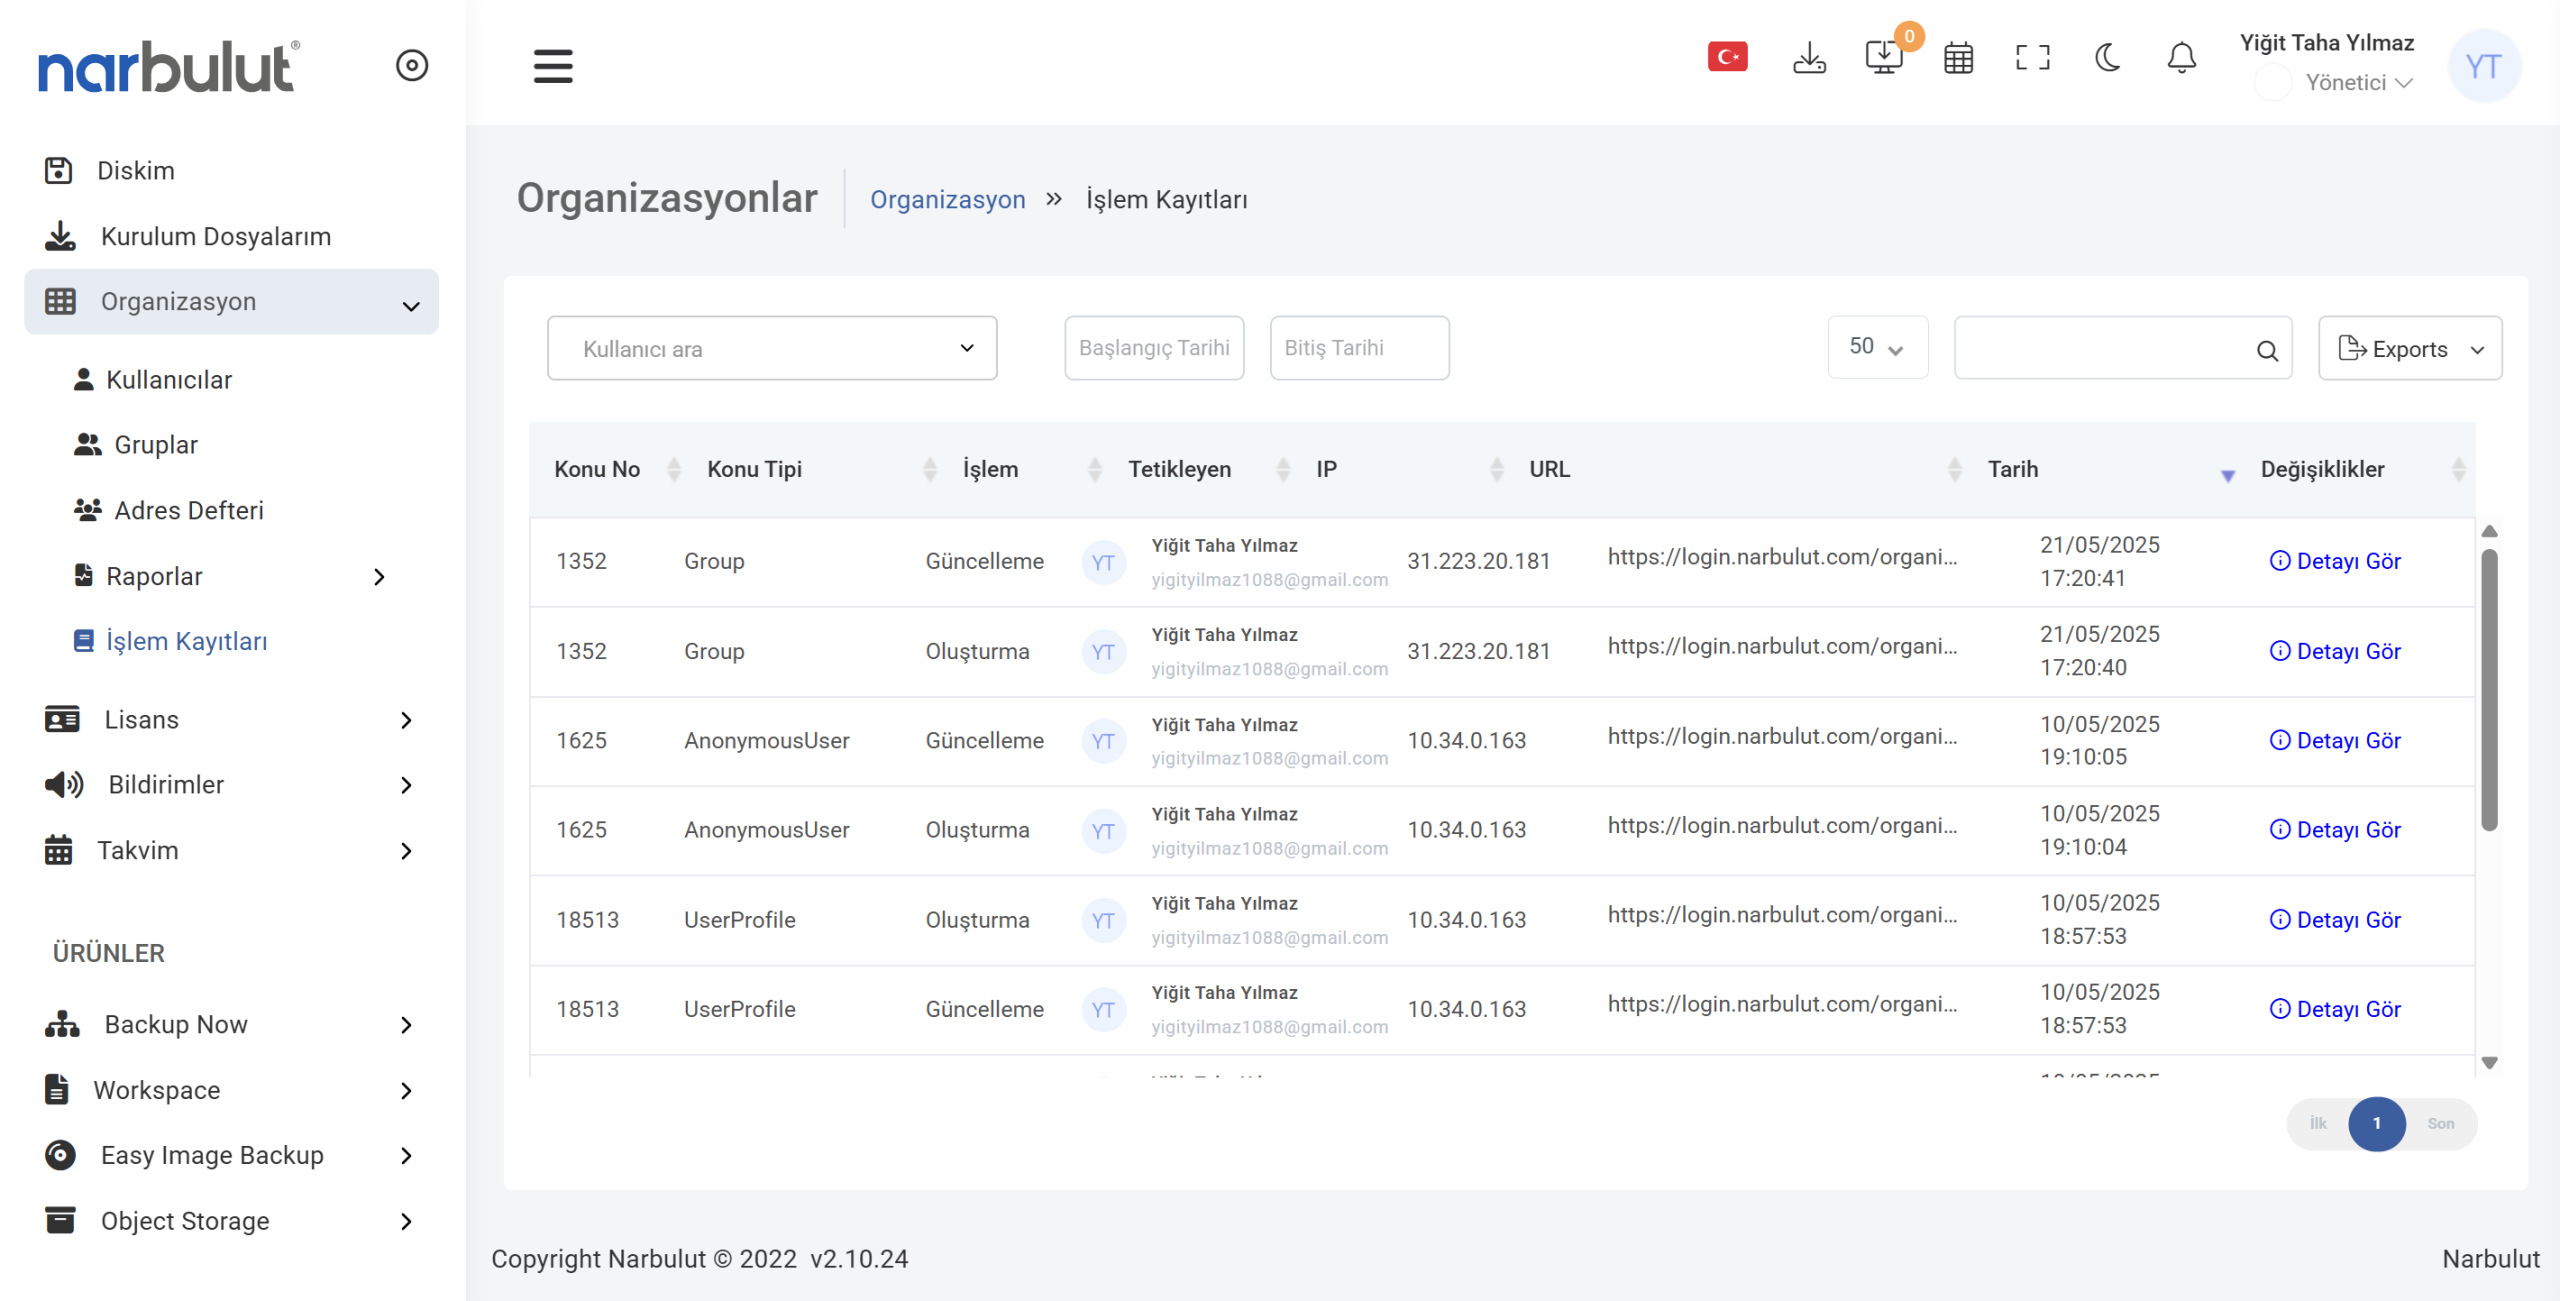The width and height of the screenshot is (2560, 1301).
Task: Click the Turkish flag language icon
Action: (x=1727, y=57)
